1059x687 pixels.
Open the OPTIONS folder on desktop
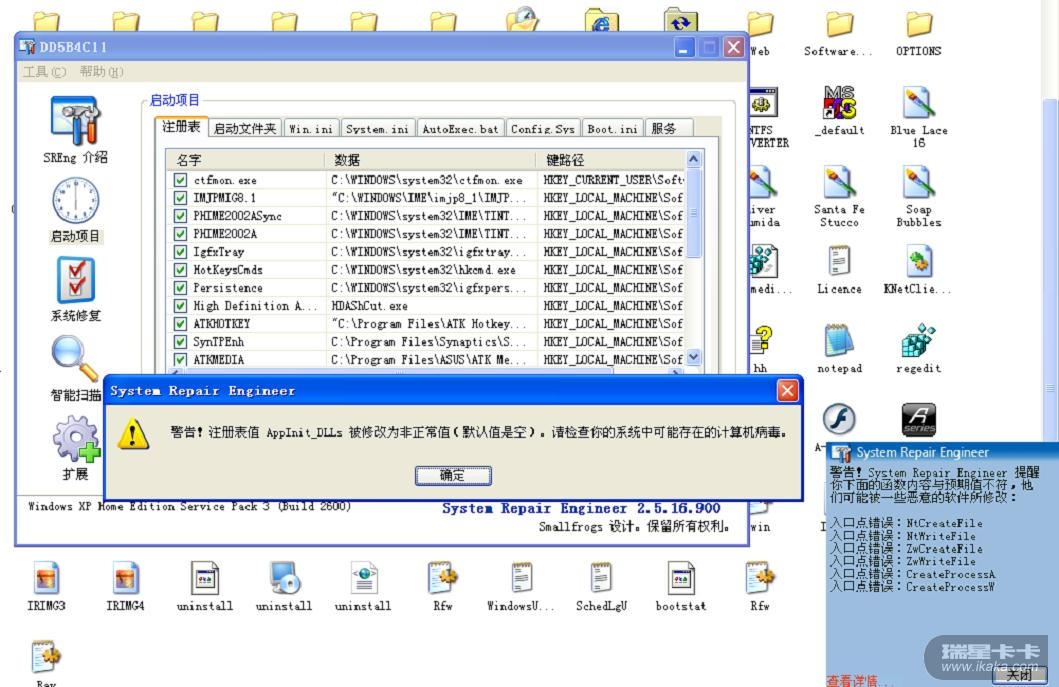pos(919,25)
